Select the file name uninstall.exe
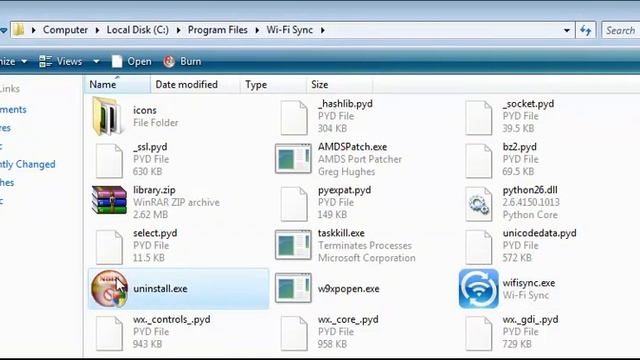The width and height of the screenshot is (640, 360). tap(160, 289)
